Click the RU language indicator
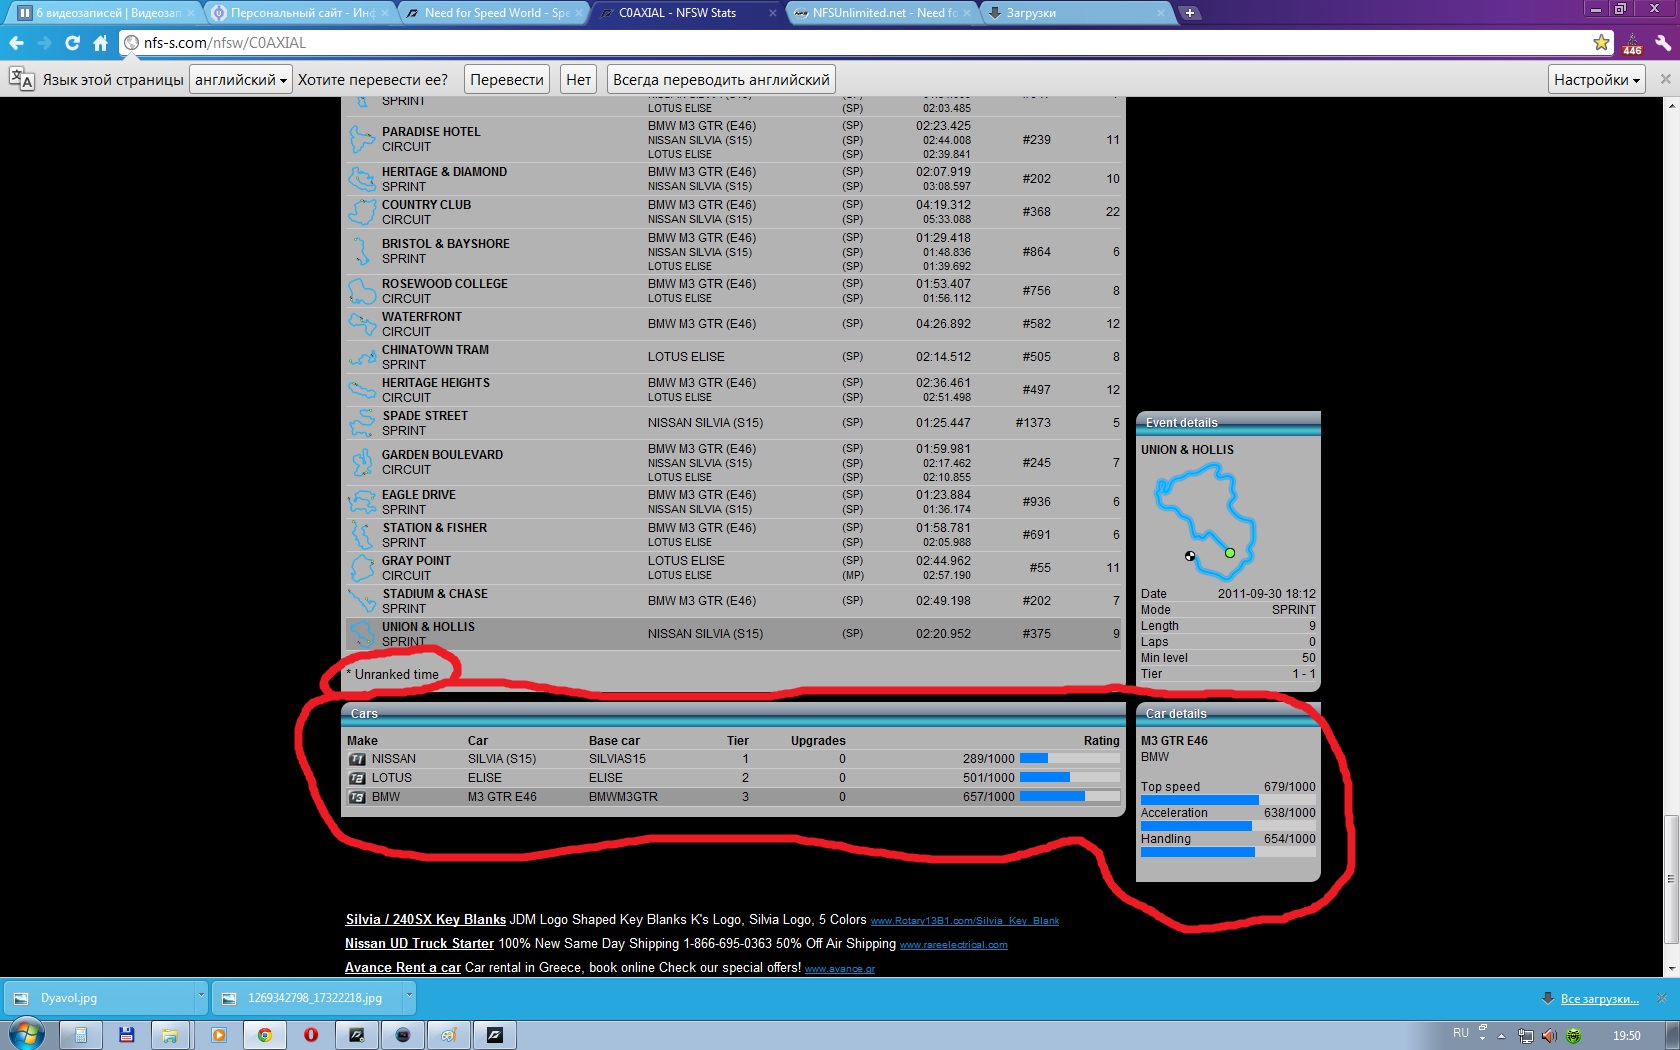 pos(1461,1033)
